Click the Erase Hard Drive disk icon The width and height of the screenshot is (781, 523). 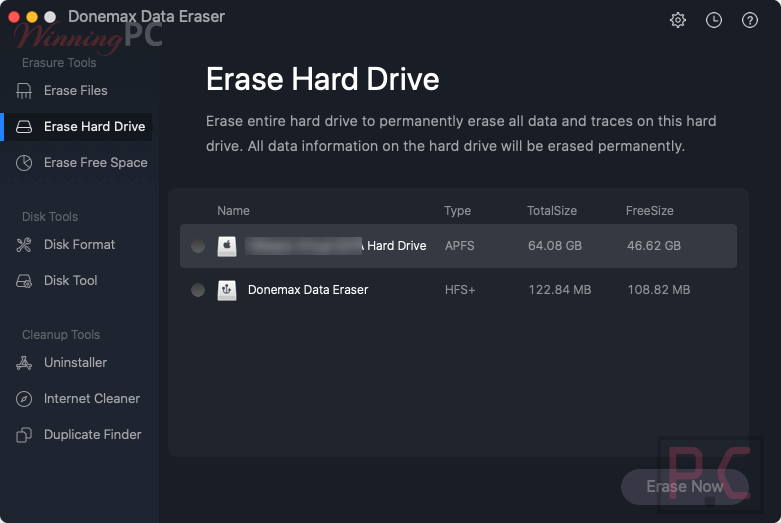[x=24, y=127]
